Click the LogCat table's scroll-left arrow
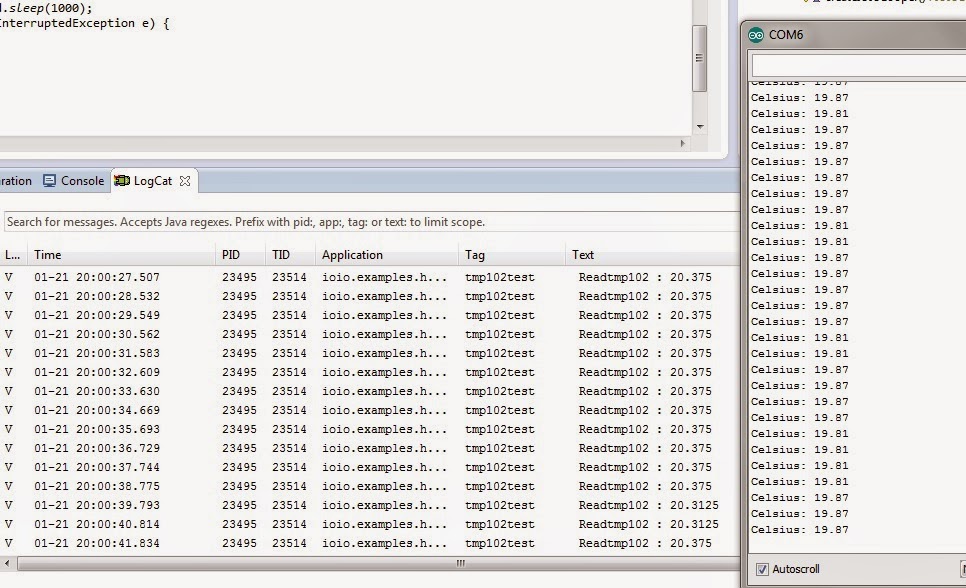Viewport: 966px width, 588px height. (x=7, y=563)
